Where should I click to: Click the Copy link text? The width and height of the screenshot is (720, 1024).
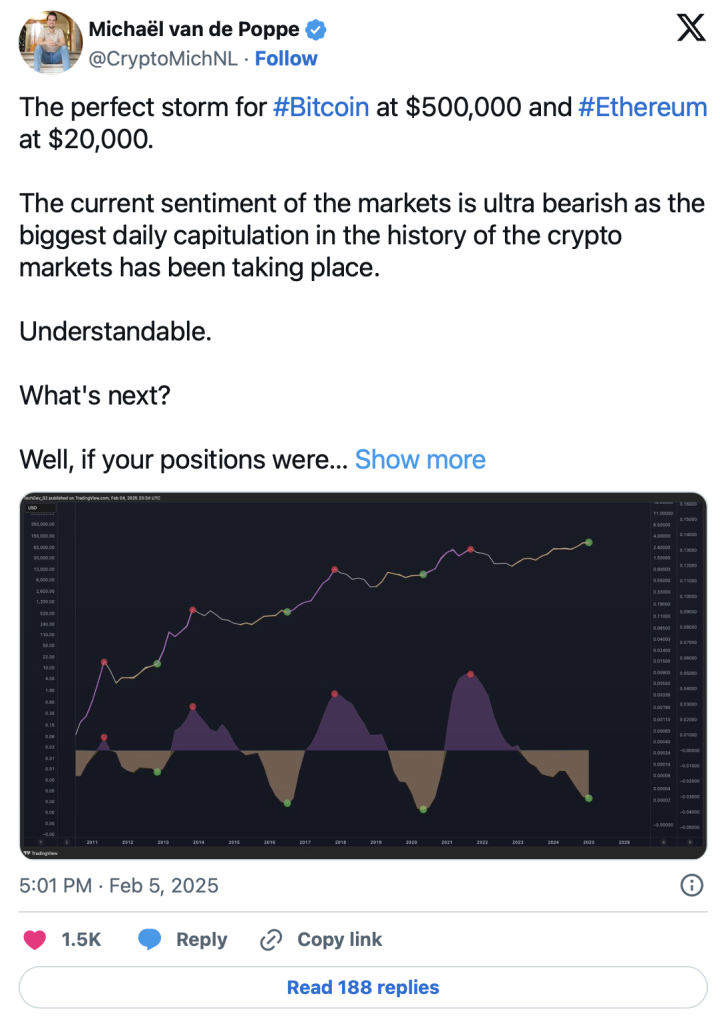pos(339,939)
